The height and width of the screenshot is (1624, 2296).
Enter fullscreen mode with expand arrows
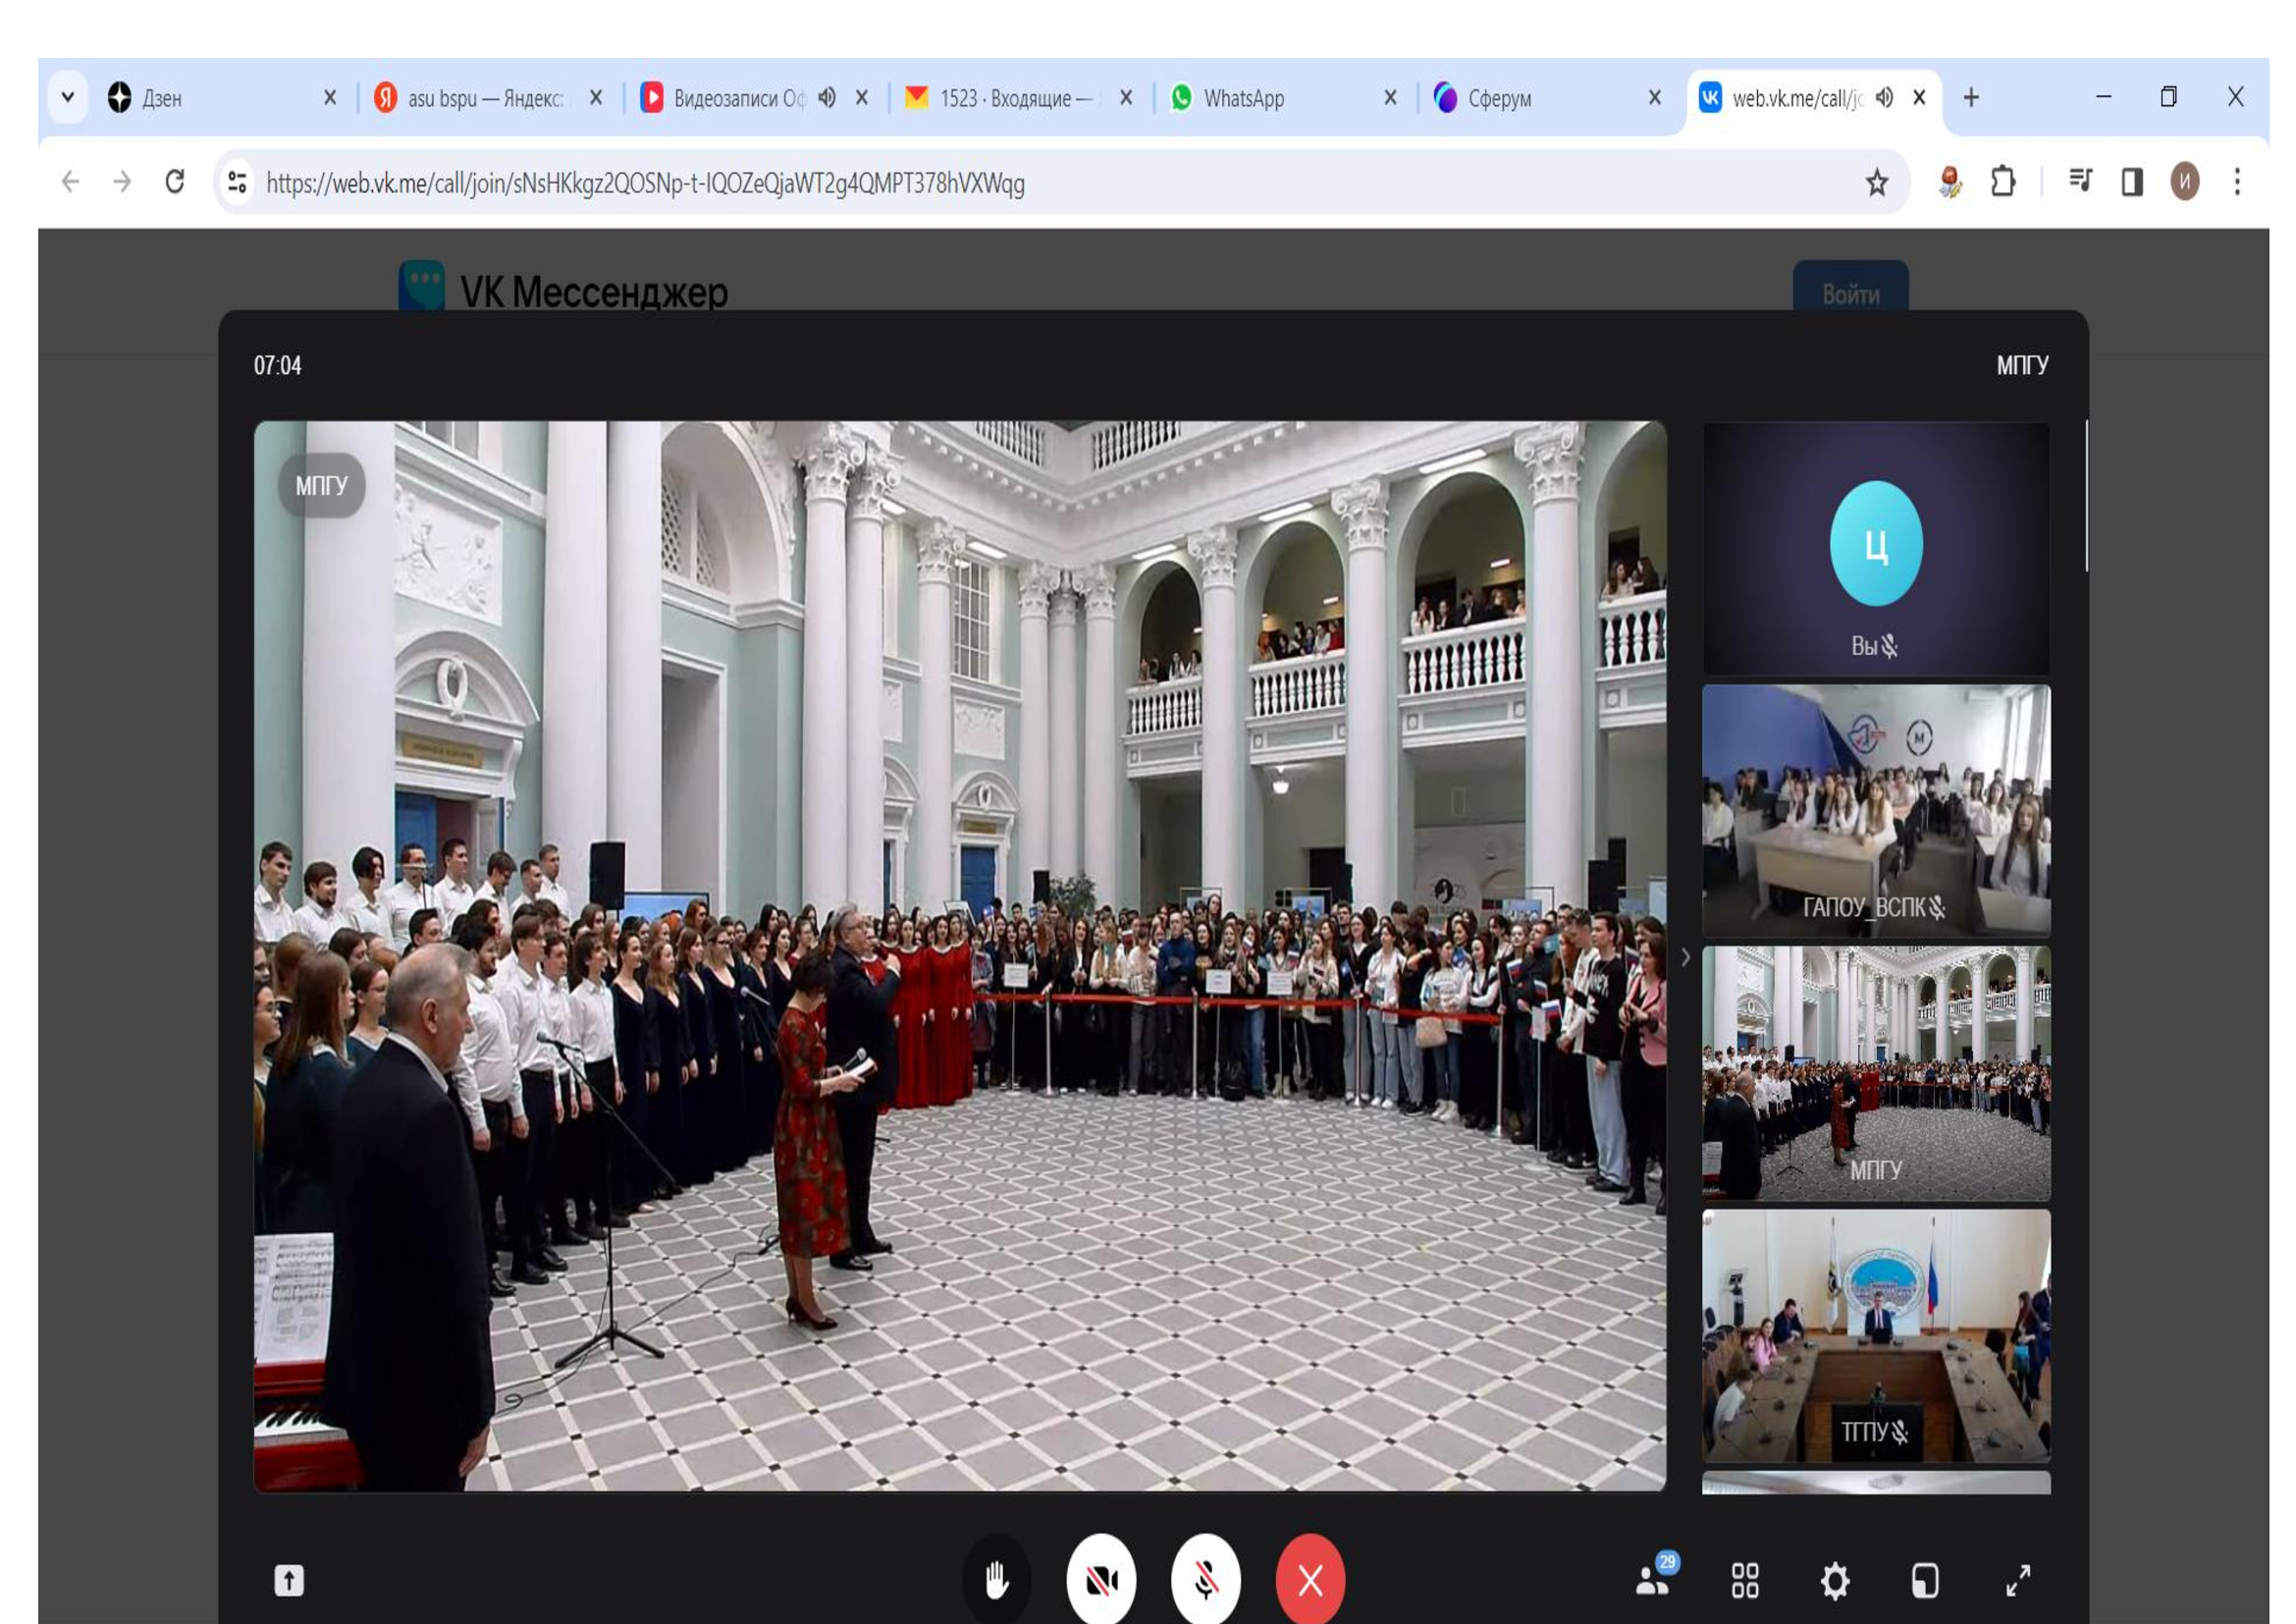point(2019,1581)
